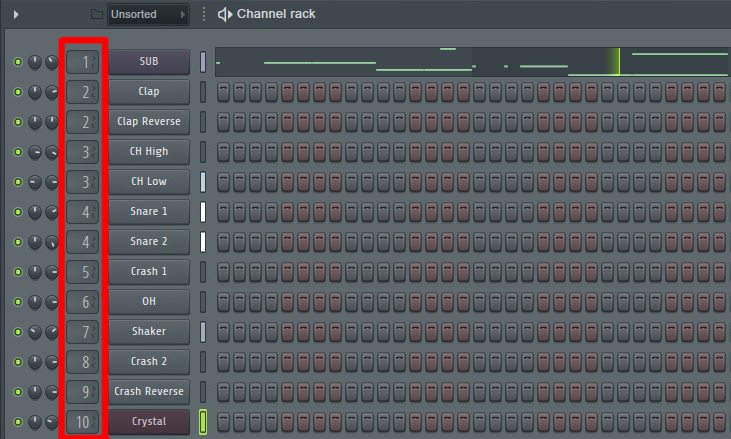Open the CH Low channel button
The width and height of the screenshot is (731, 439).
(x=149, y=181)
